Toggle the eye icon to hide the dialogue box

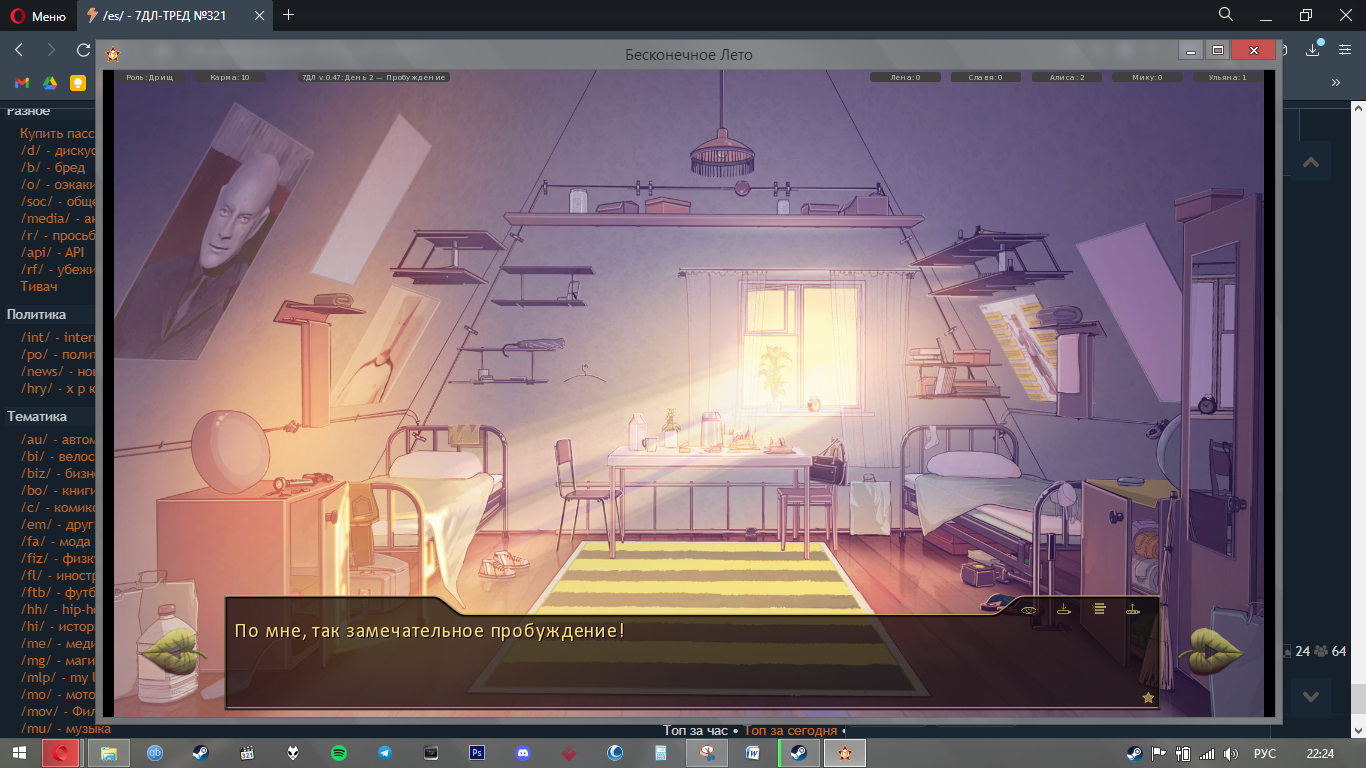(1029, 609)
